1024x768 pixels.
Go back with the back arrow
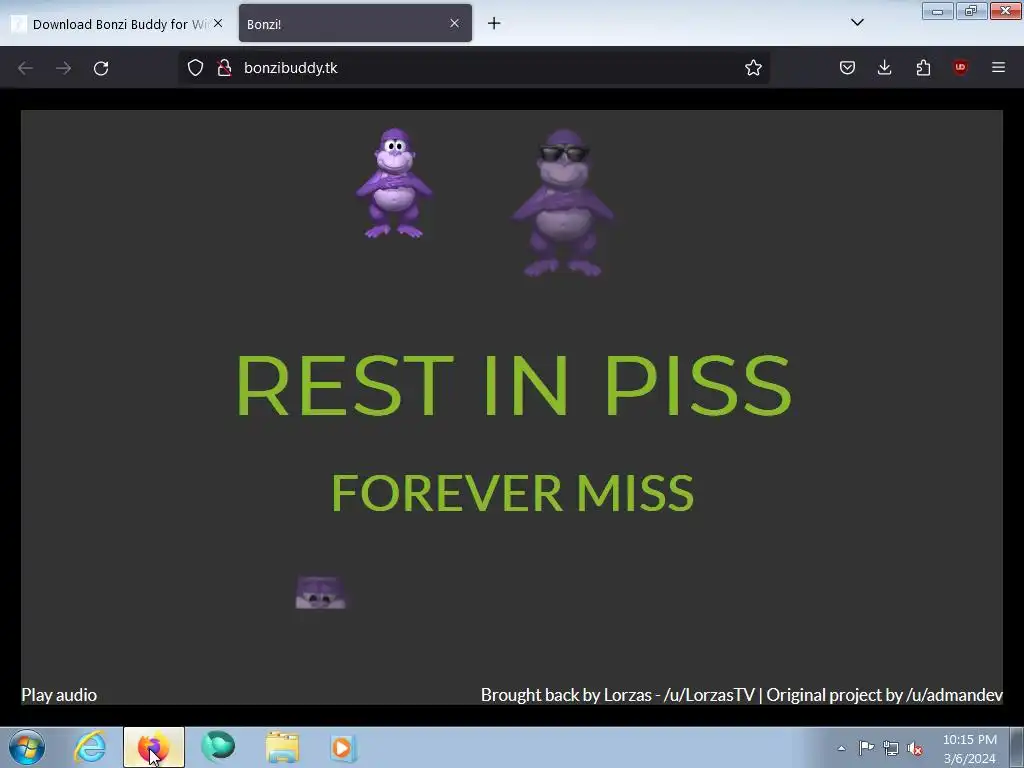point(25,68)
